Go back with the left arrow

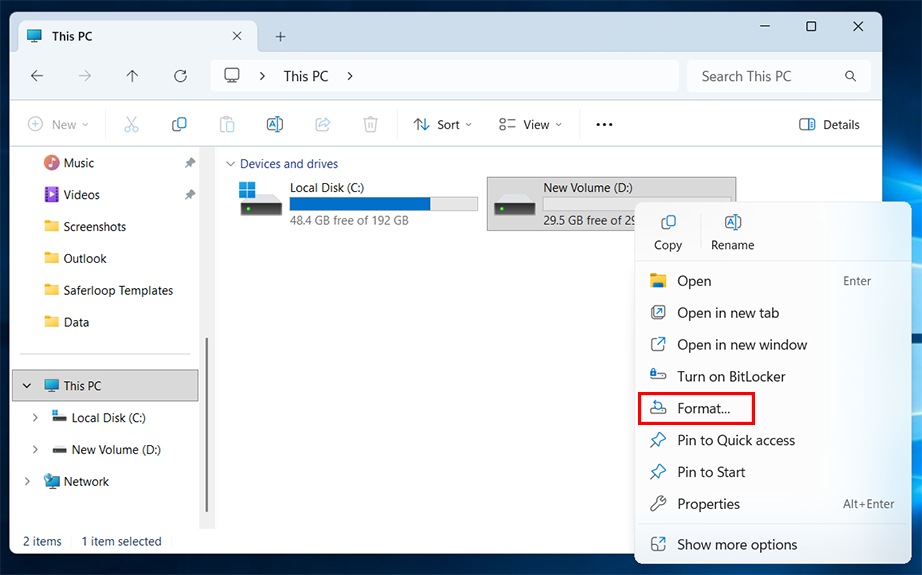click(x=37, y=76)
